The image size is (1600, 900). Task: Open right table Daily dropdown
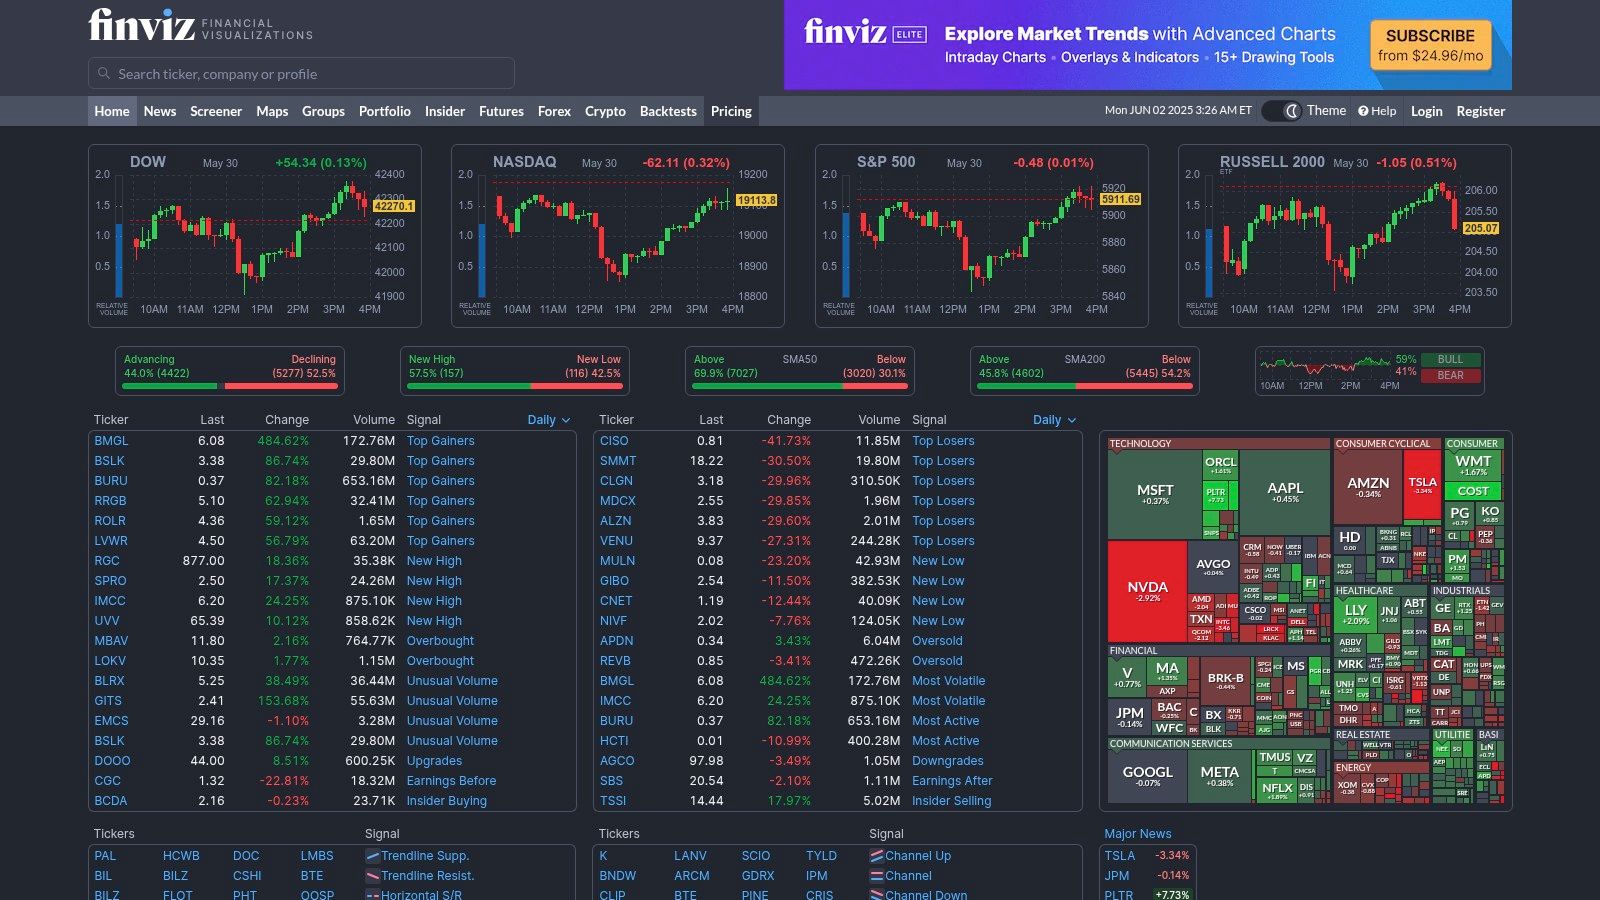1054,420
